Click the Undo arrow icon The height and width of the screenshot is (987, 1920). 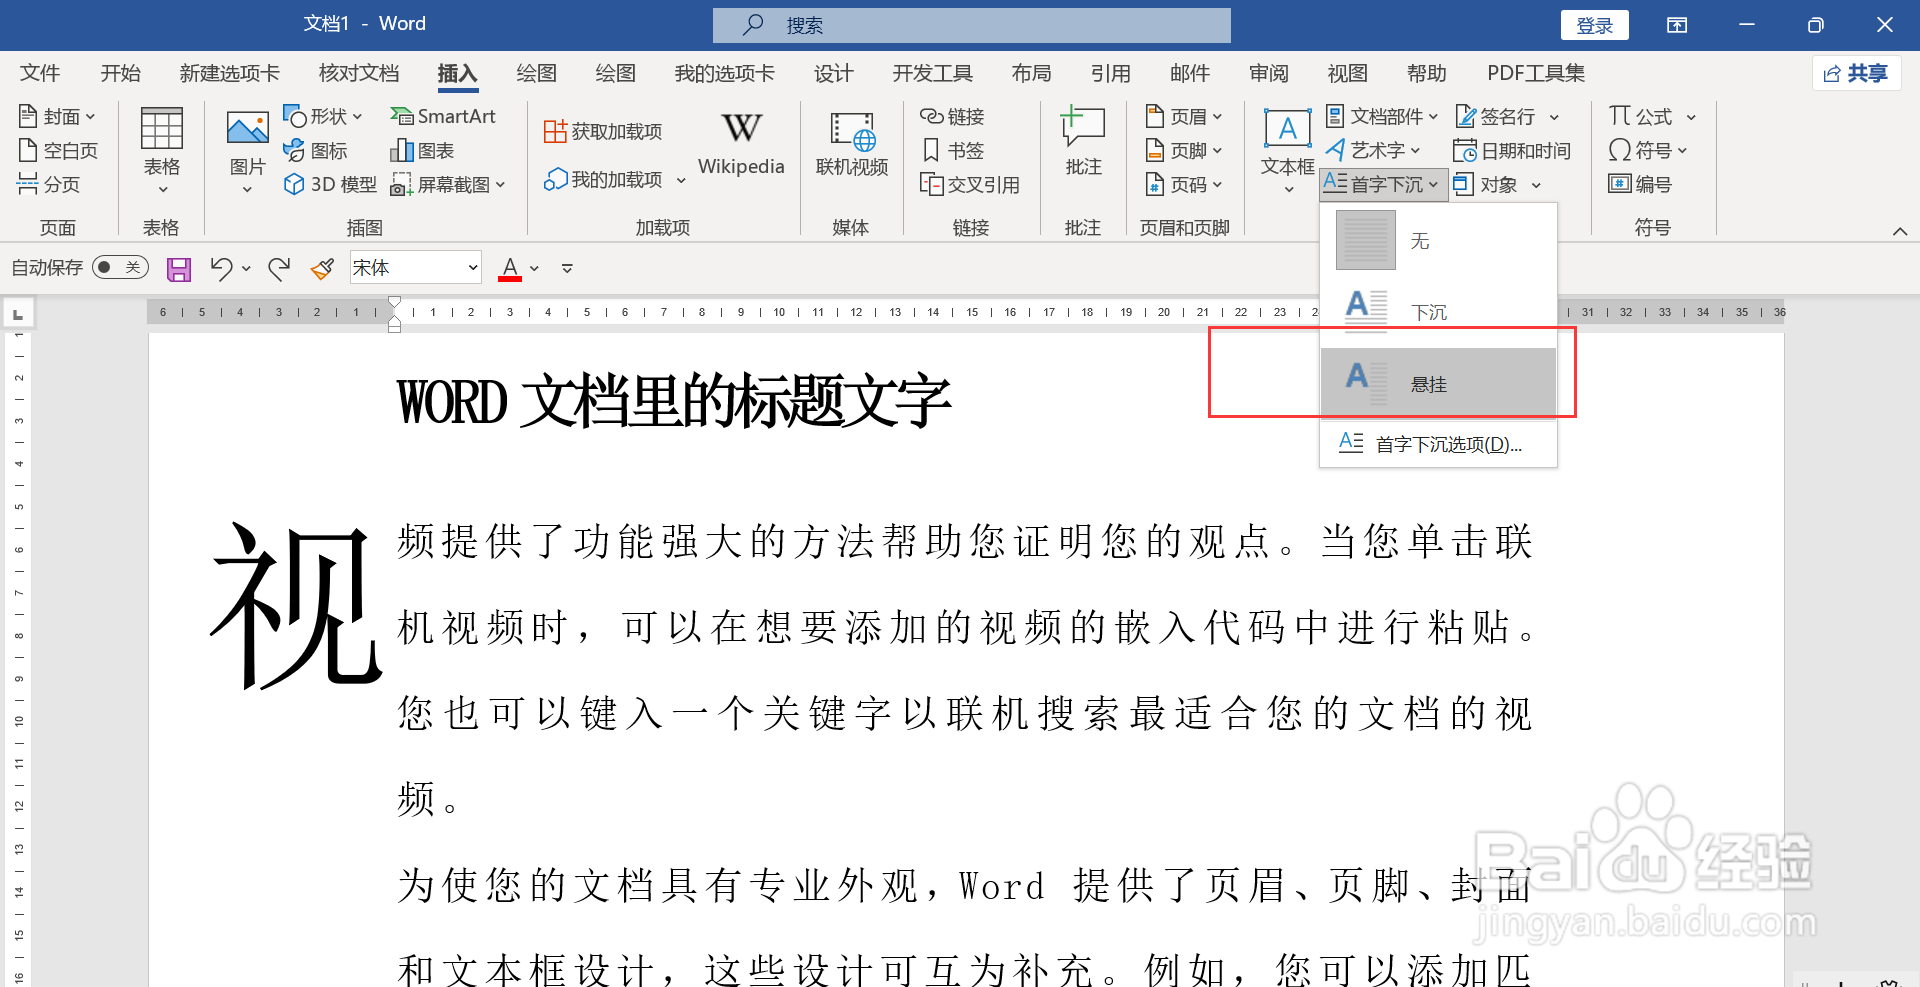click(221, 268)
